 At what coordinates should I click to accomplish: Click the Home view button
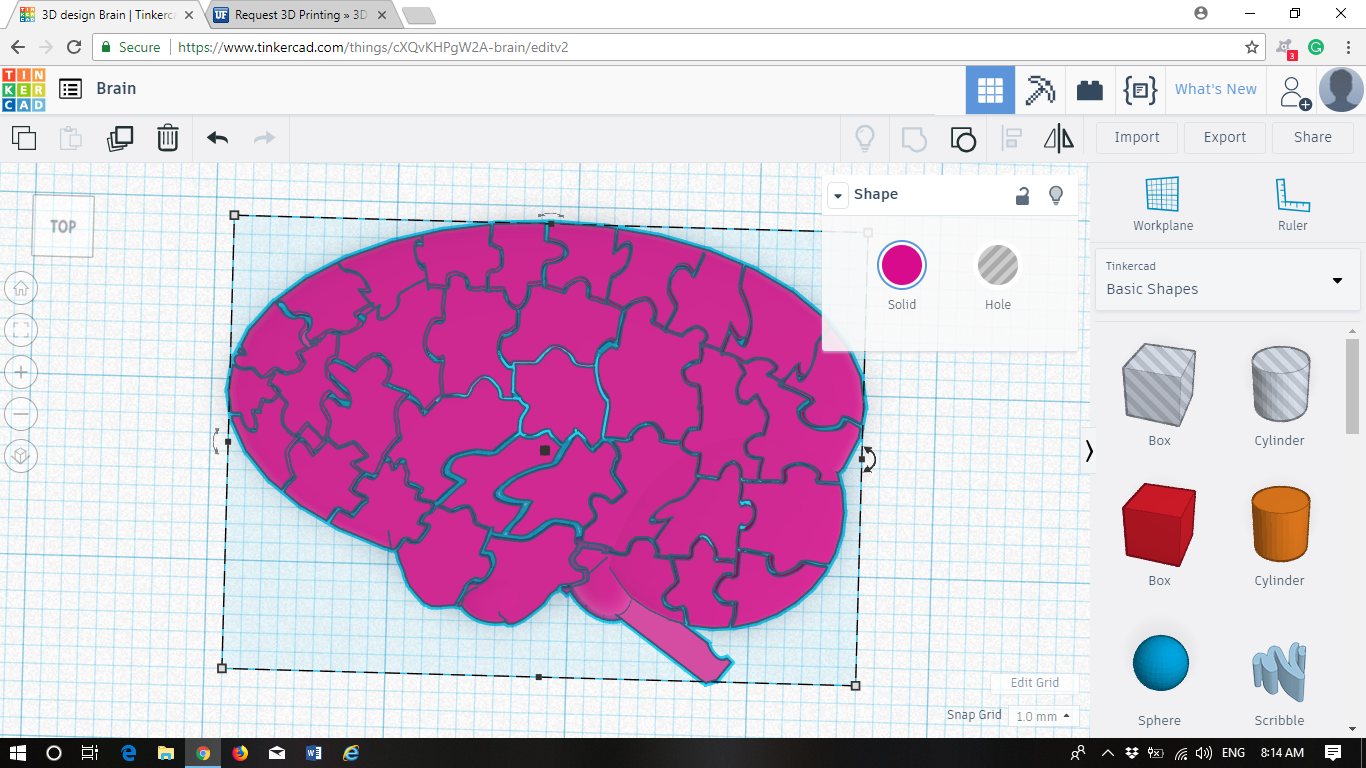point(21,289)
